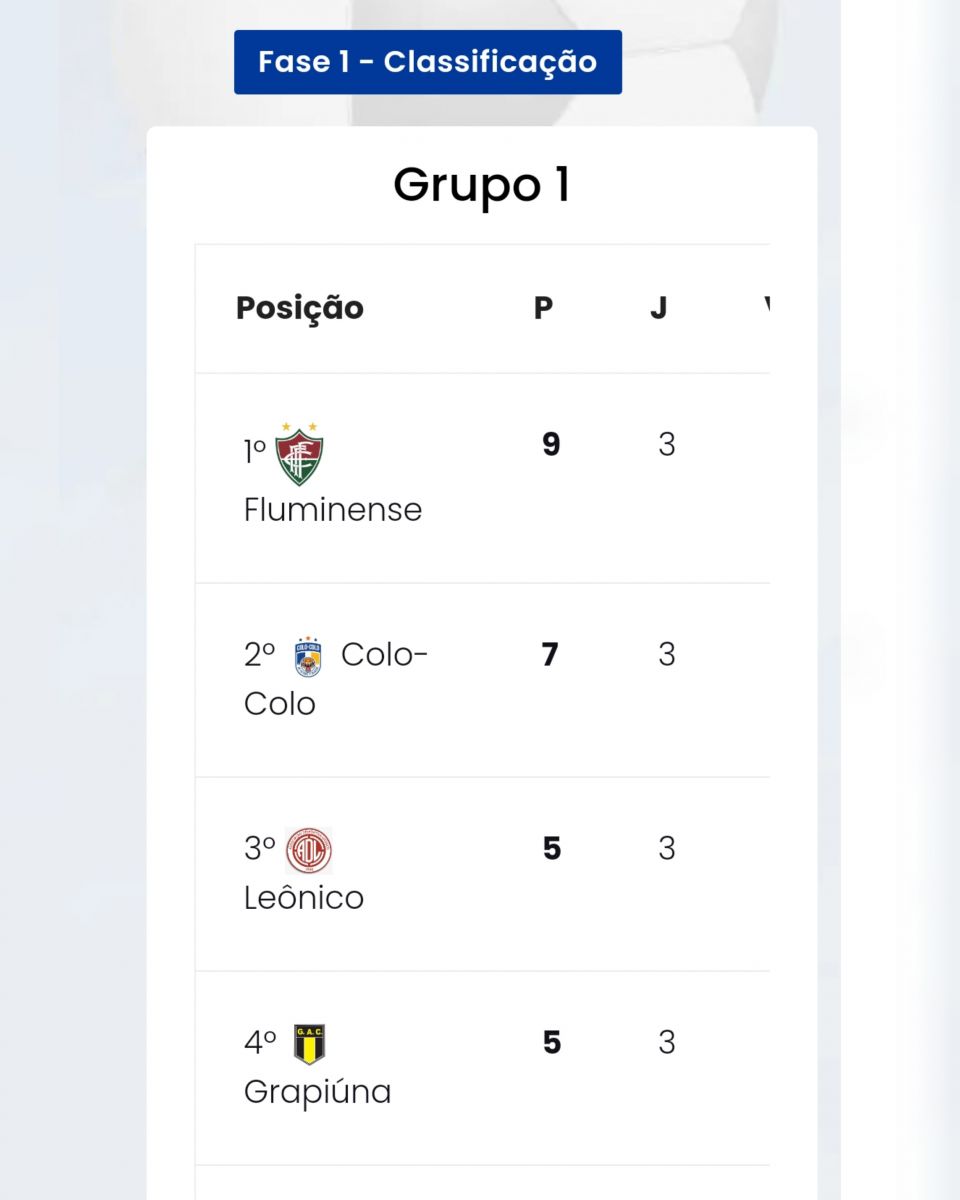
Task: Click the Grapiúna G.A.C. crest
Action: 310,1045
